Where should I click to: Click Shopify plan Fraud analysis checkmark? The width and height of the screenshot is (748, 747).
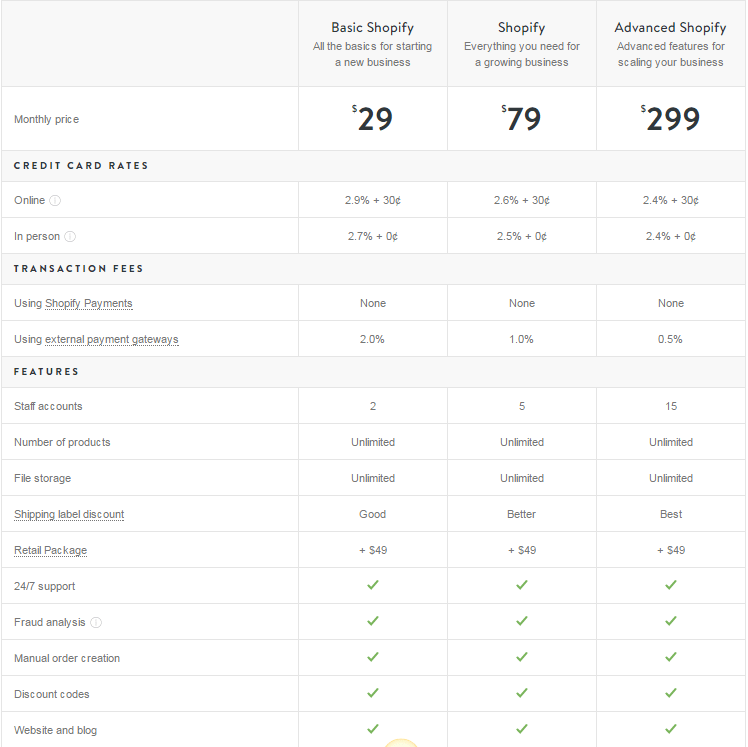(x=522, y=621)
